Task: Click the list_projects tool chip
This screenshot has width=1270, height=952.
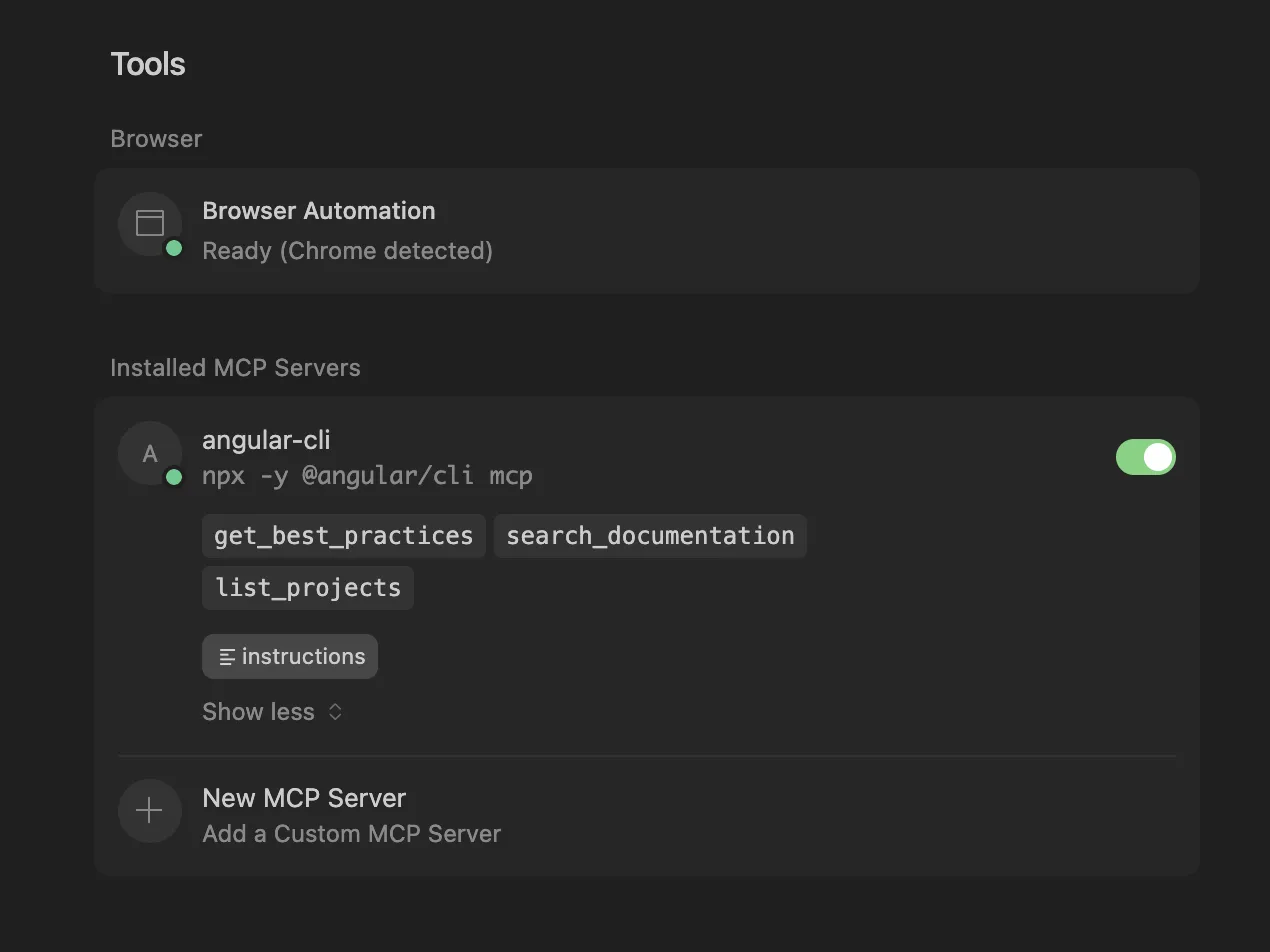Action: click(307, 588)
